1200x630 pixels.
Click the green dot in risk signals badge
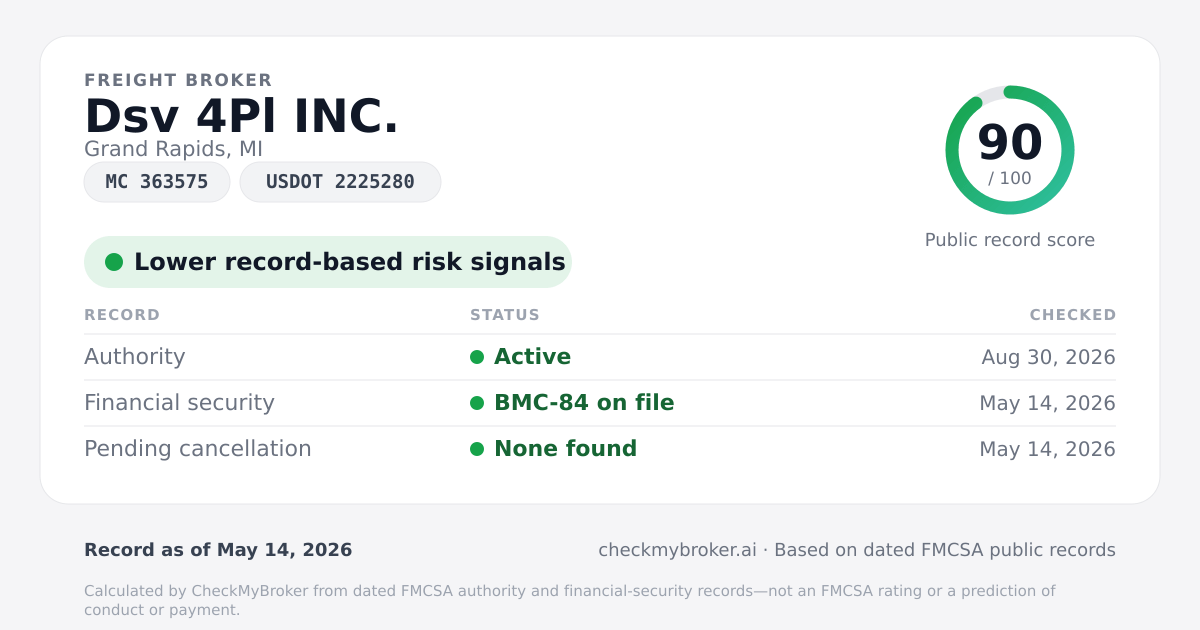pos(114,262)
